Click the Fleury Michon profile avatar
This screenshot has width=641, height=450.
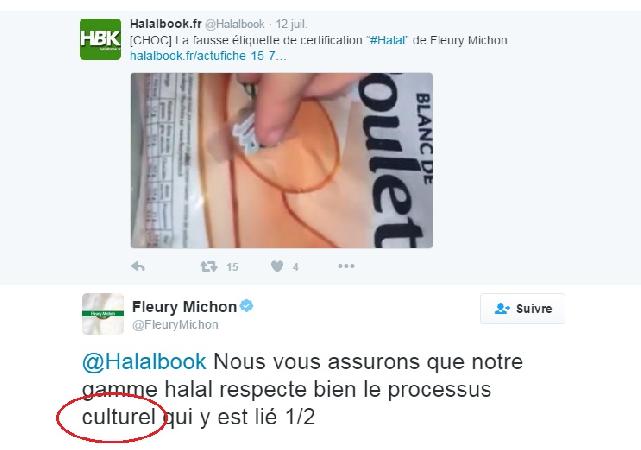point(103,314)
